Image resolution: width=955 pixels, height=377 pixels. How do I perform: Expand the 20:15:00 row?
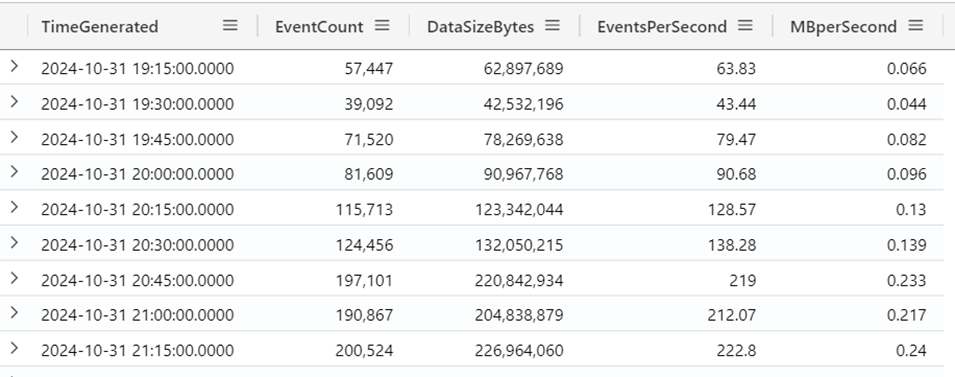click(x=14, y=208)
